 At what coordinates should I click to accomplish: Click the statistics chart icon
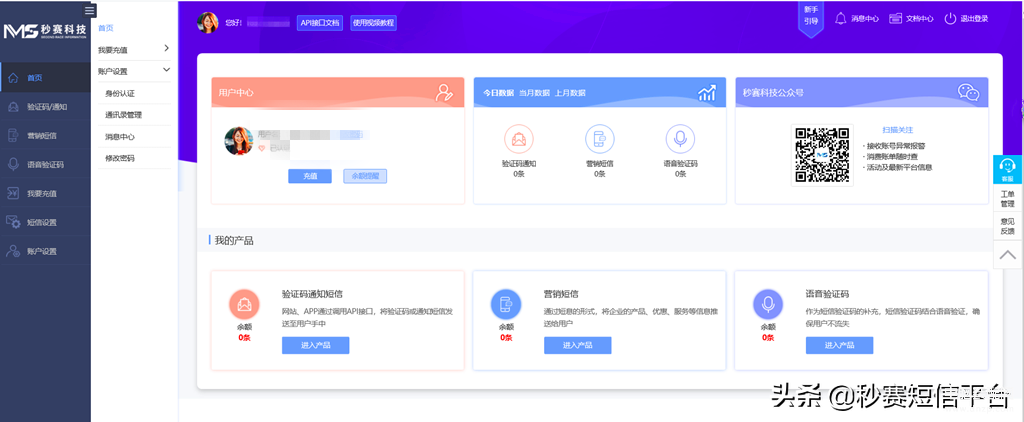click(x=707, y=93)
